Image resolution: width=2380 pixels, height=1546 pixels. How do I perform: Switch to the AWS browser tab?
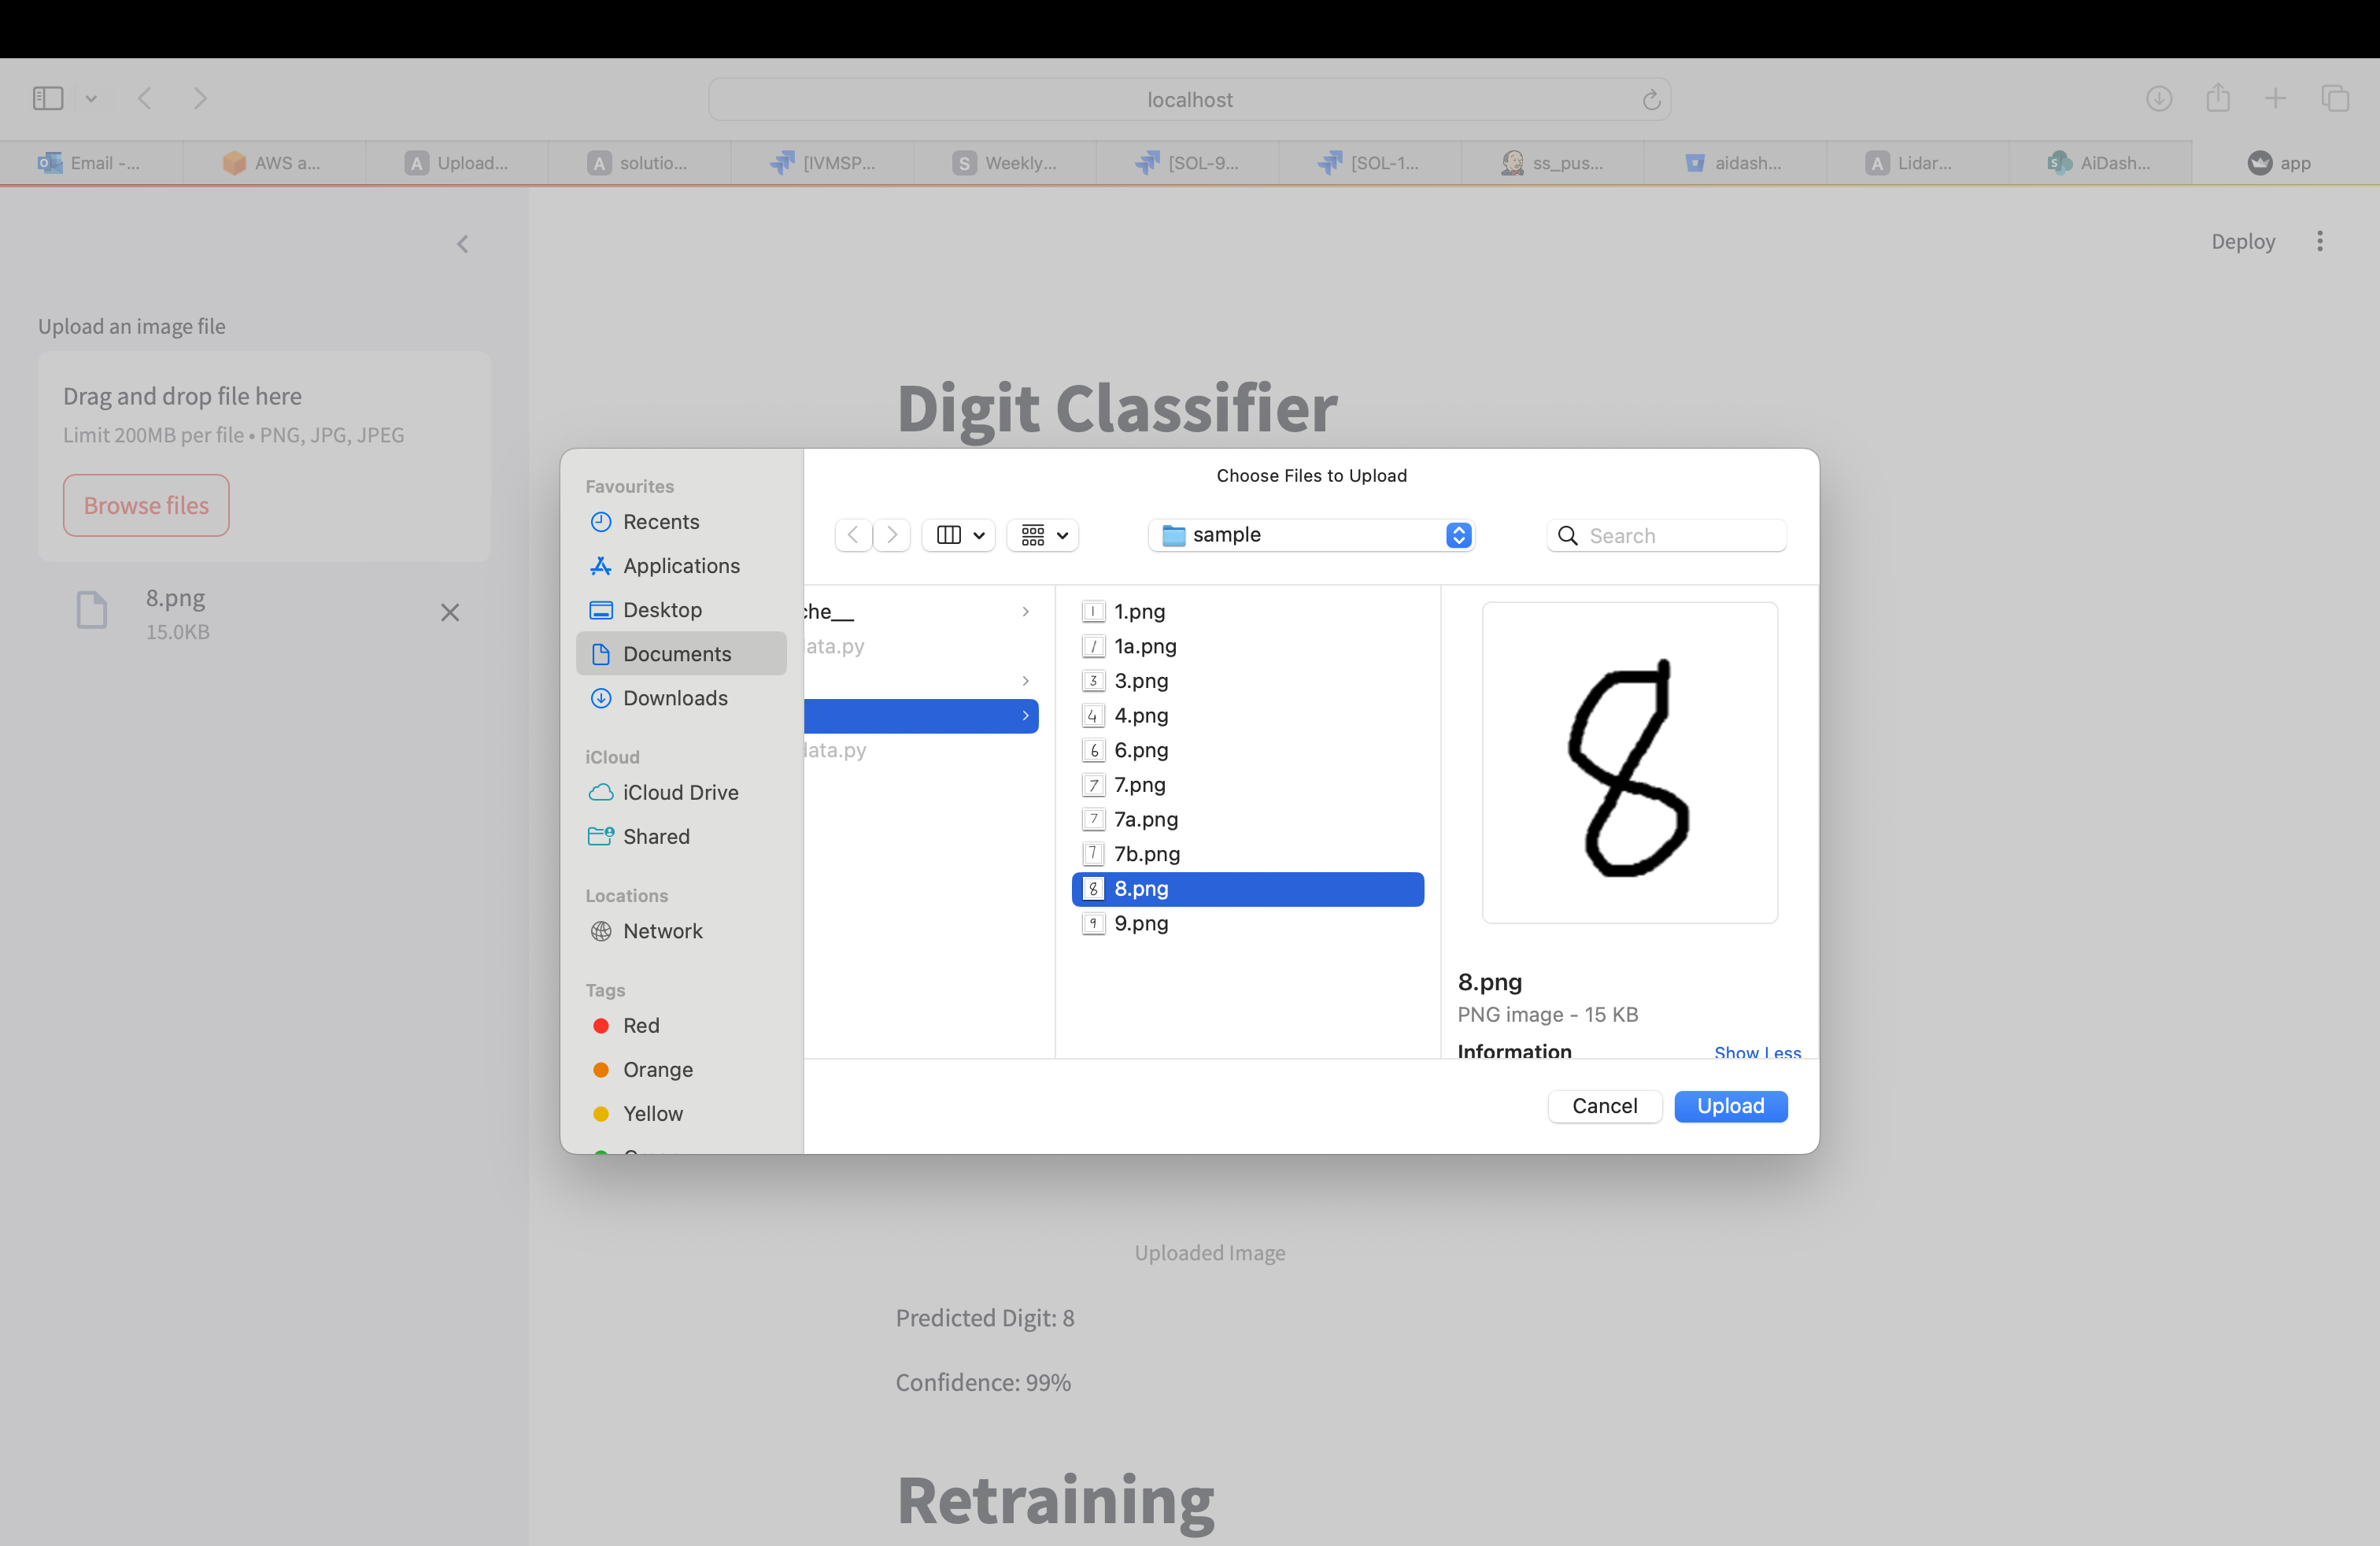point(273,163)
